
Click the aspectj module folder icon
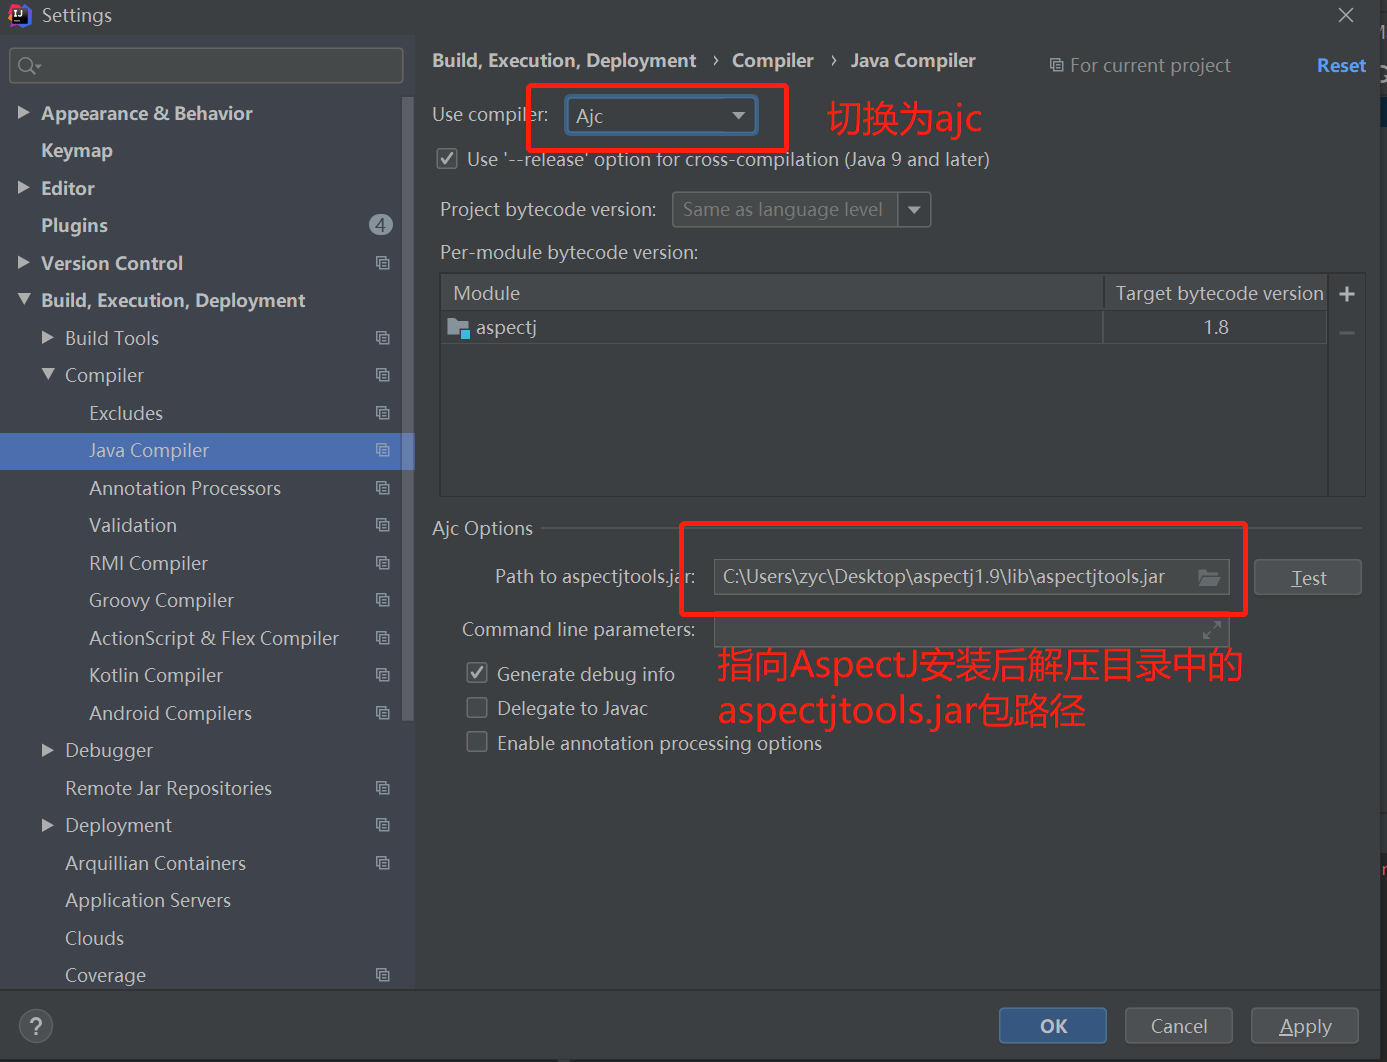click(458, 328)
